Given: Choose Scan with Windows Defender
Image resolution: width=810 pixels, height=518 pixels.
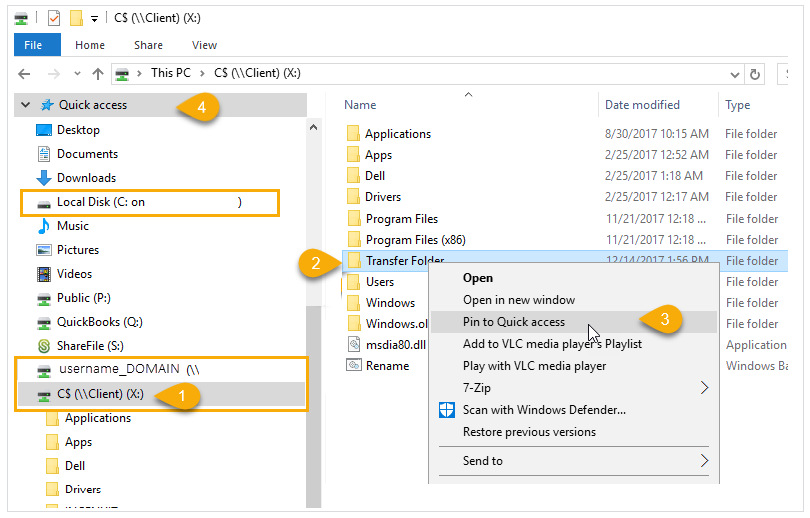Looking at the screenshot, I should point(544,410).
